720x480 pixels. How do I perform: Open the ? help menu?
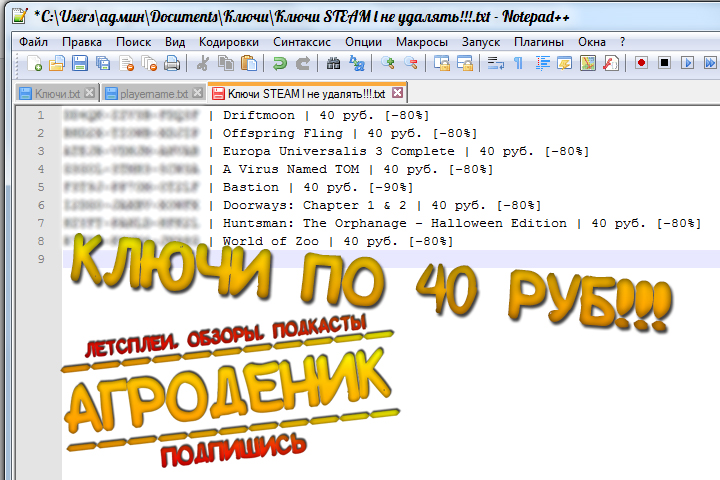click(622, 42)
